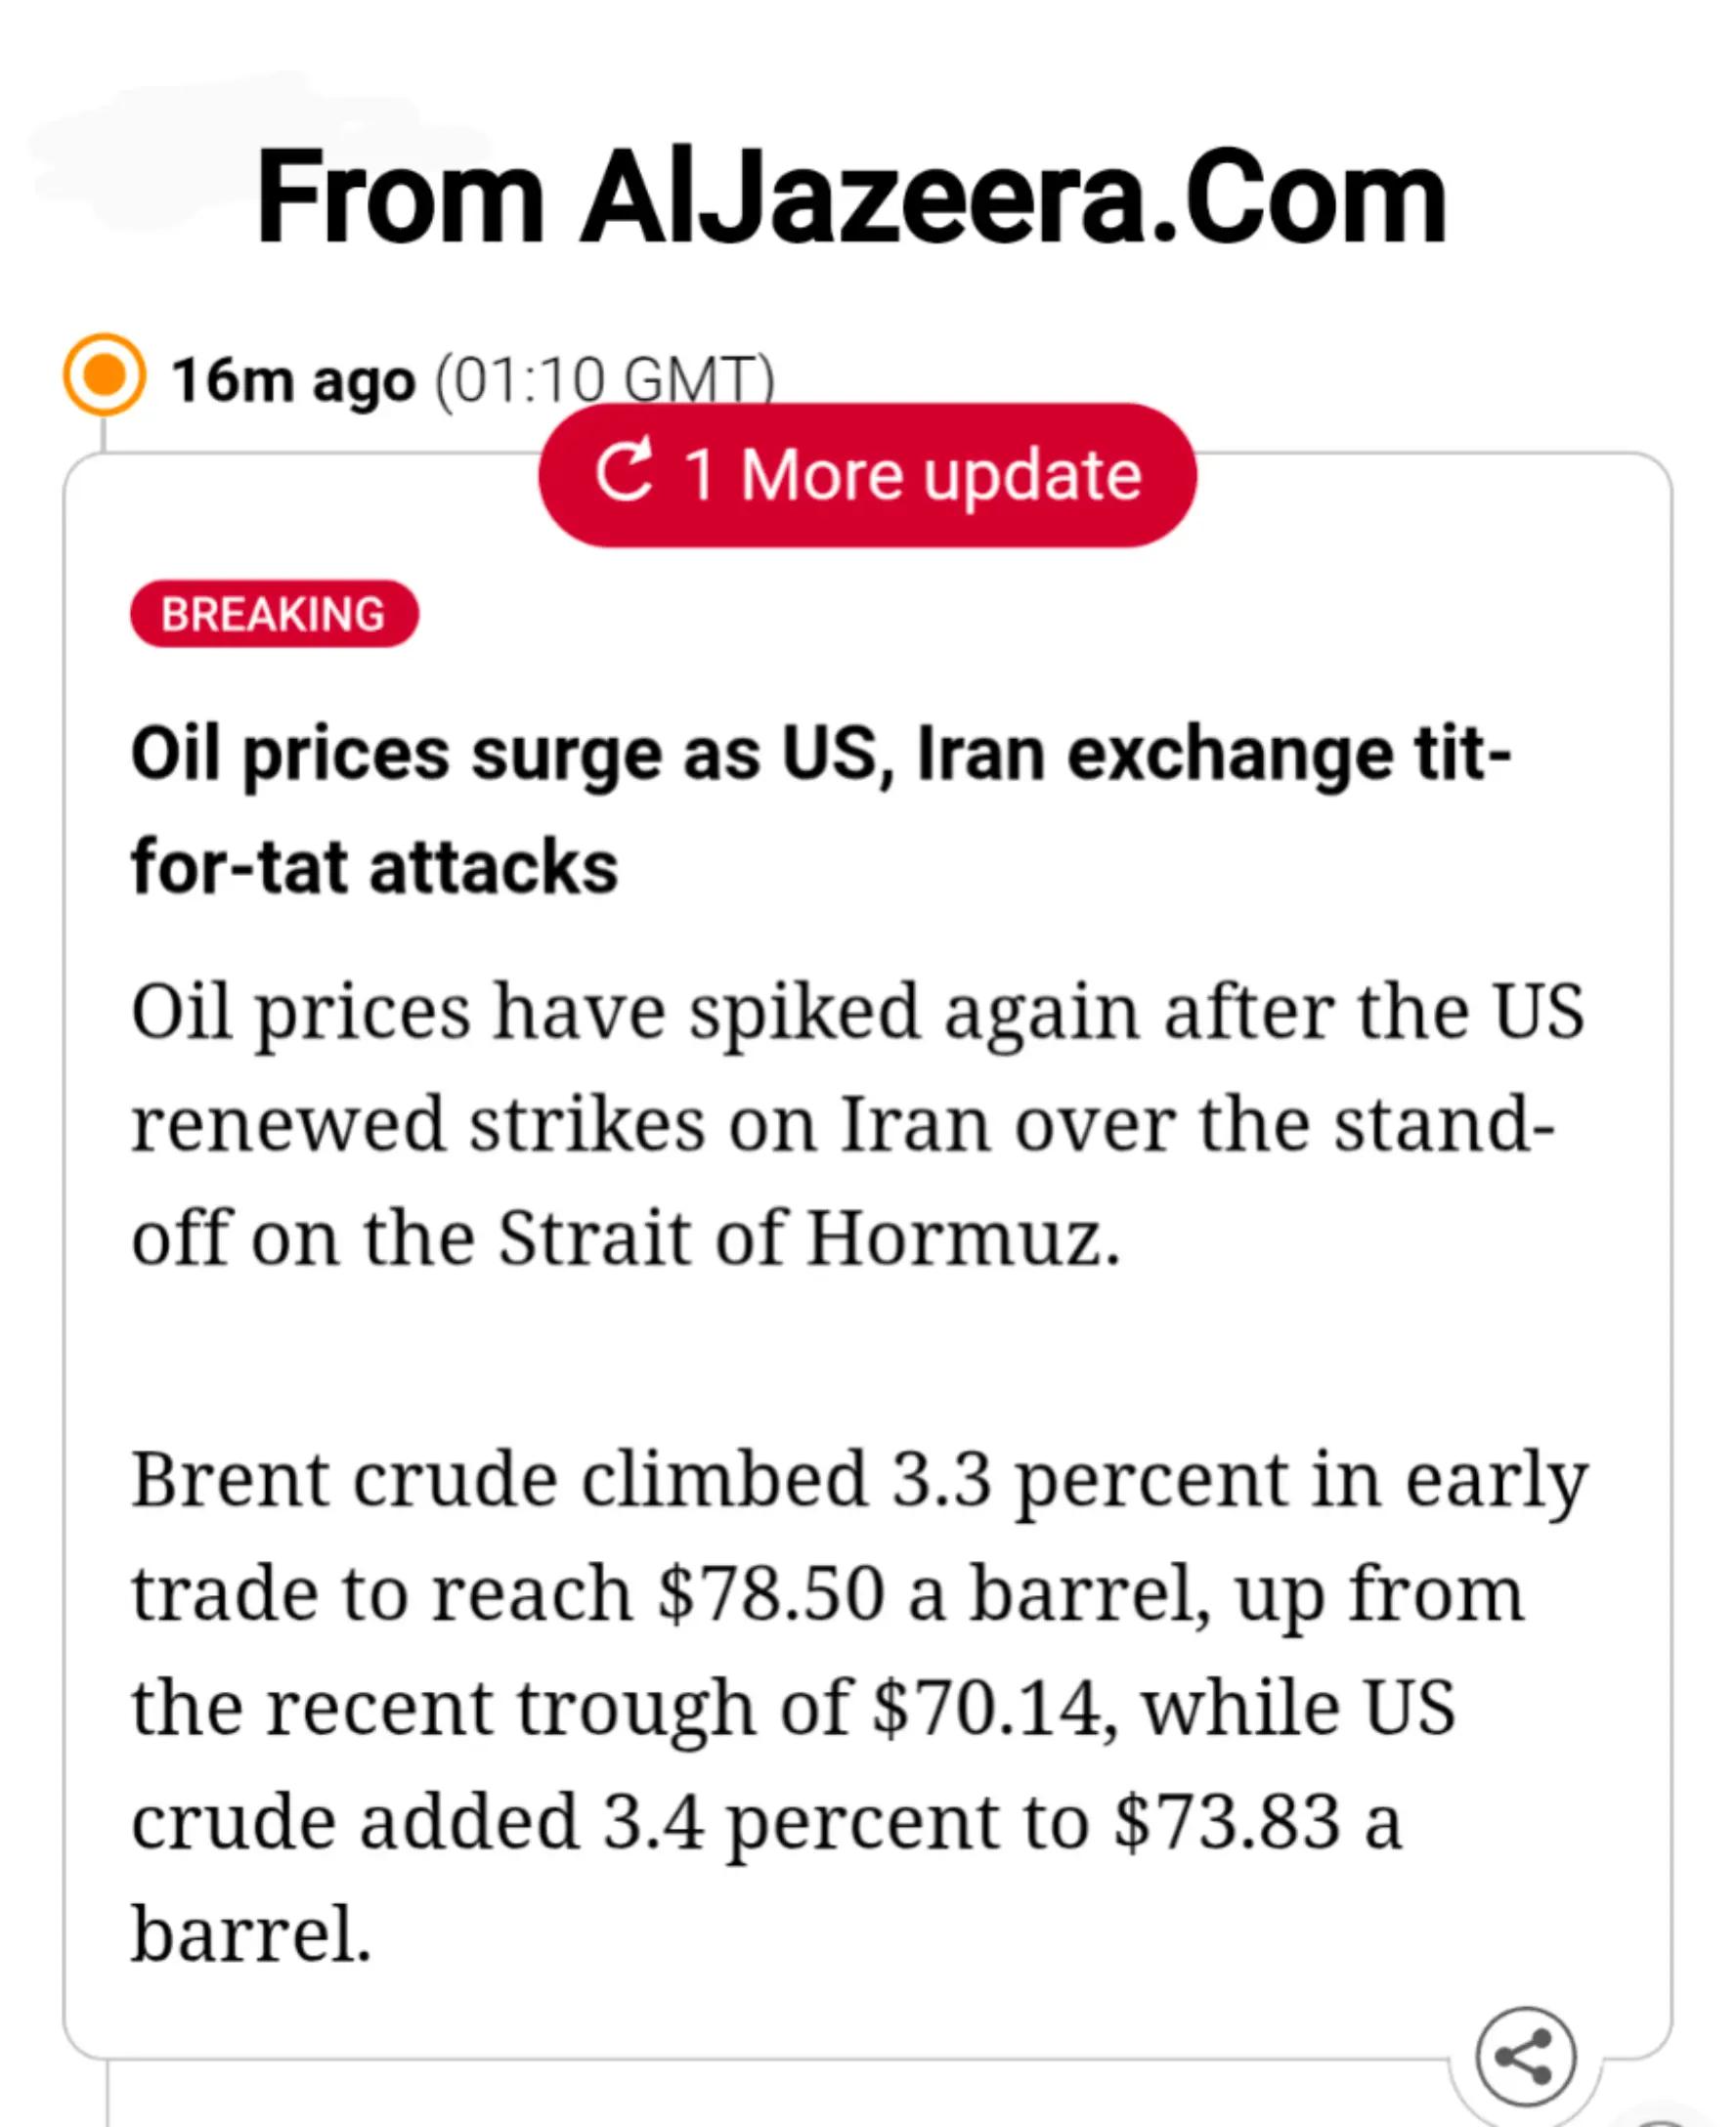Click the $78.50 price figure
This screenshot has height=2127, width=1736.
[x=771, y=1593]
